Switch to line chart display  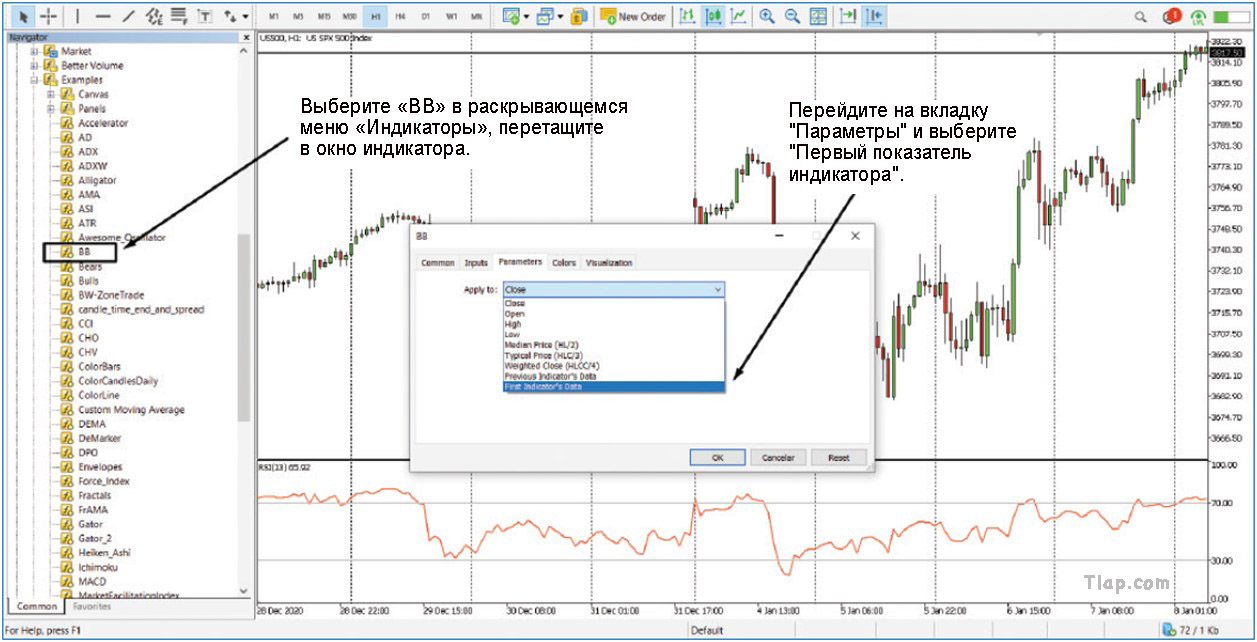pos(738,16)
